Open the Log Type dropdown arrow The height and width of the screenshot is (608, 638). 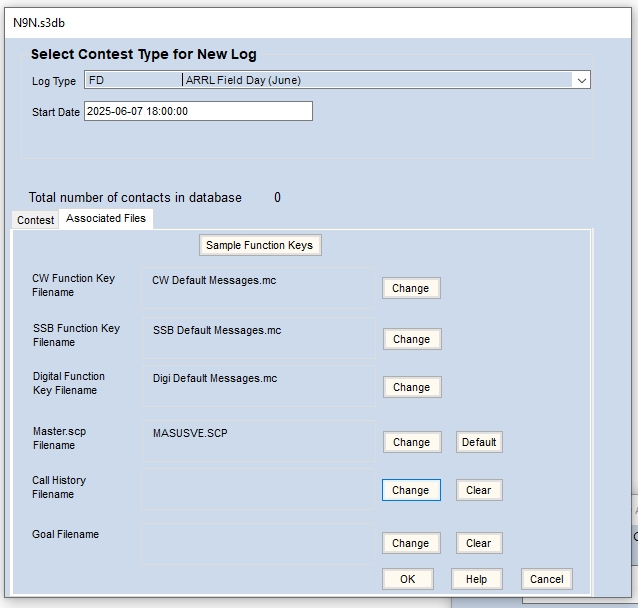(x=581, y=80)
